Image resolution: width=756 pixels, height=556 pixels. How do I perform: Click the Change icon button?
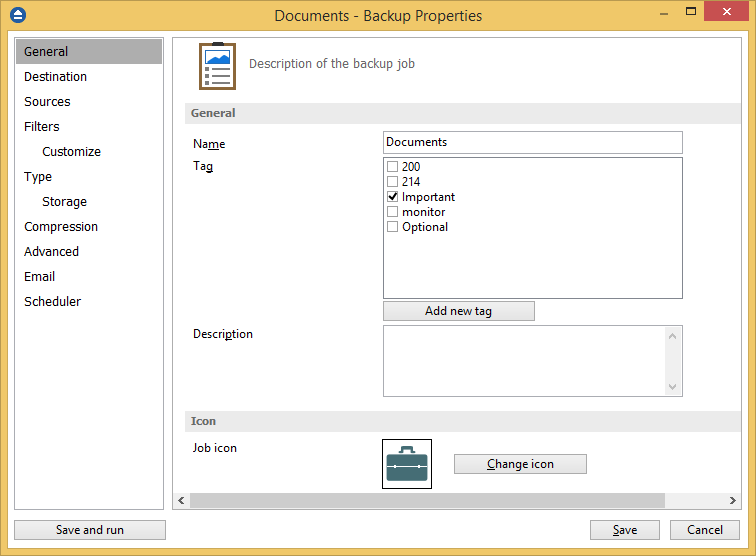pyautogui.click(x=520, y=464)
